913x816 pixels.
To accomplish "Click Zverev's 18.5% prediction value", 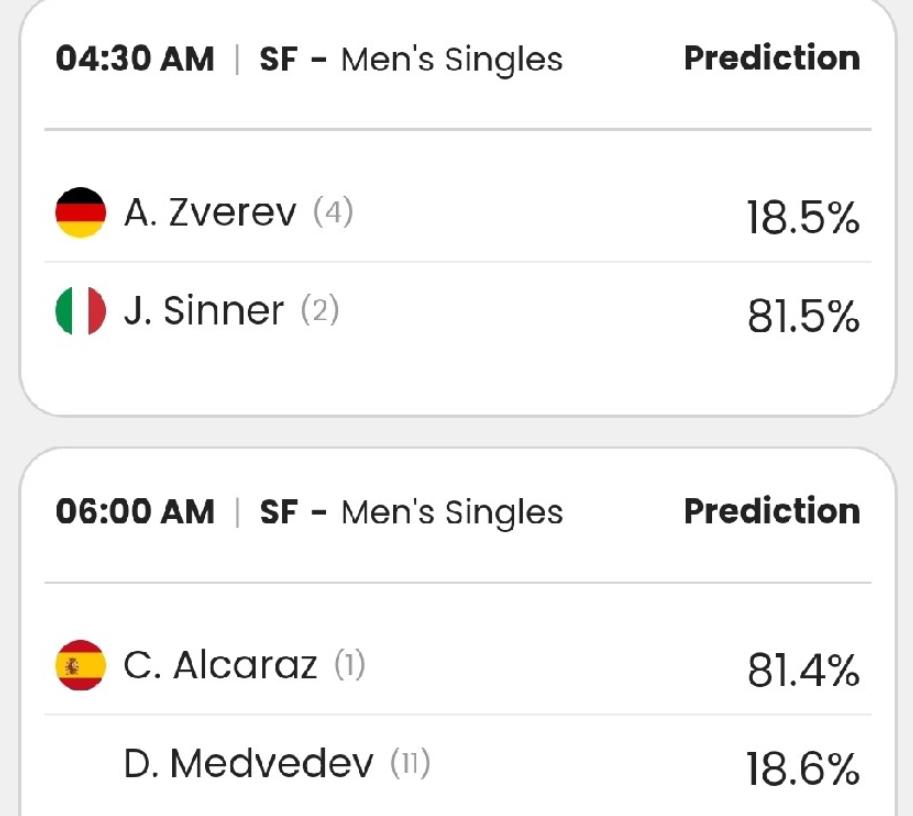I will [x=802, y=218].
